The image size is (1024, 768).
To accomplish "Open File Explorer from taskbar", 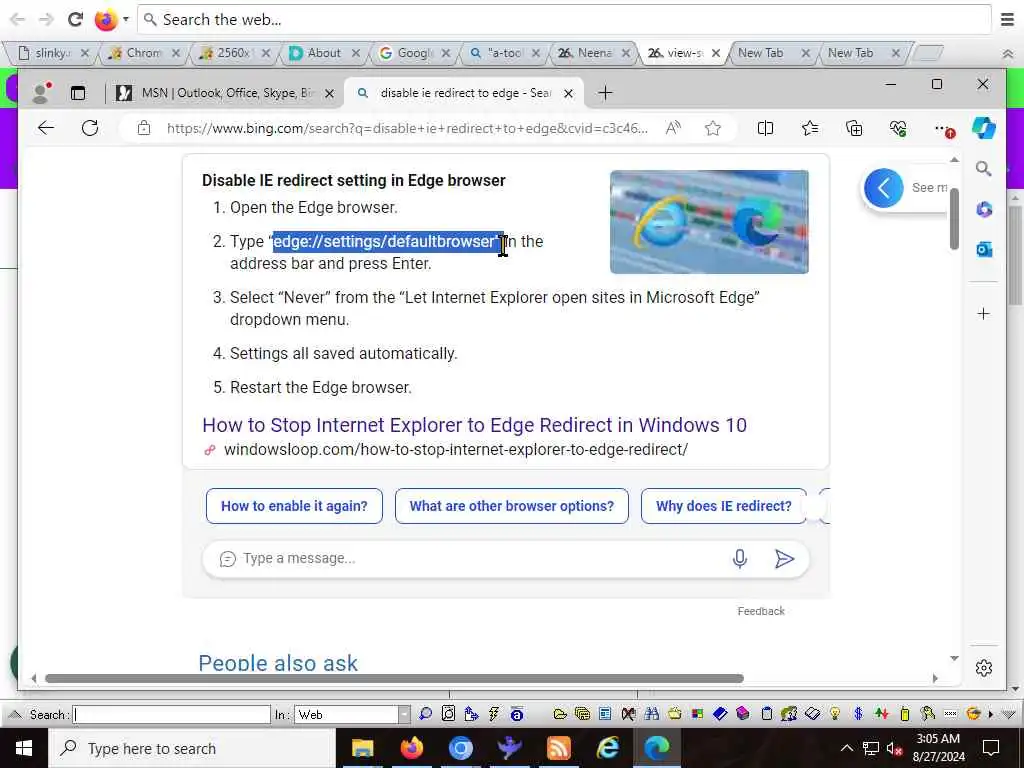I will click(362, 748).
